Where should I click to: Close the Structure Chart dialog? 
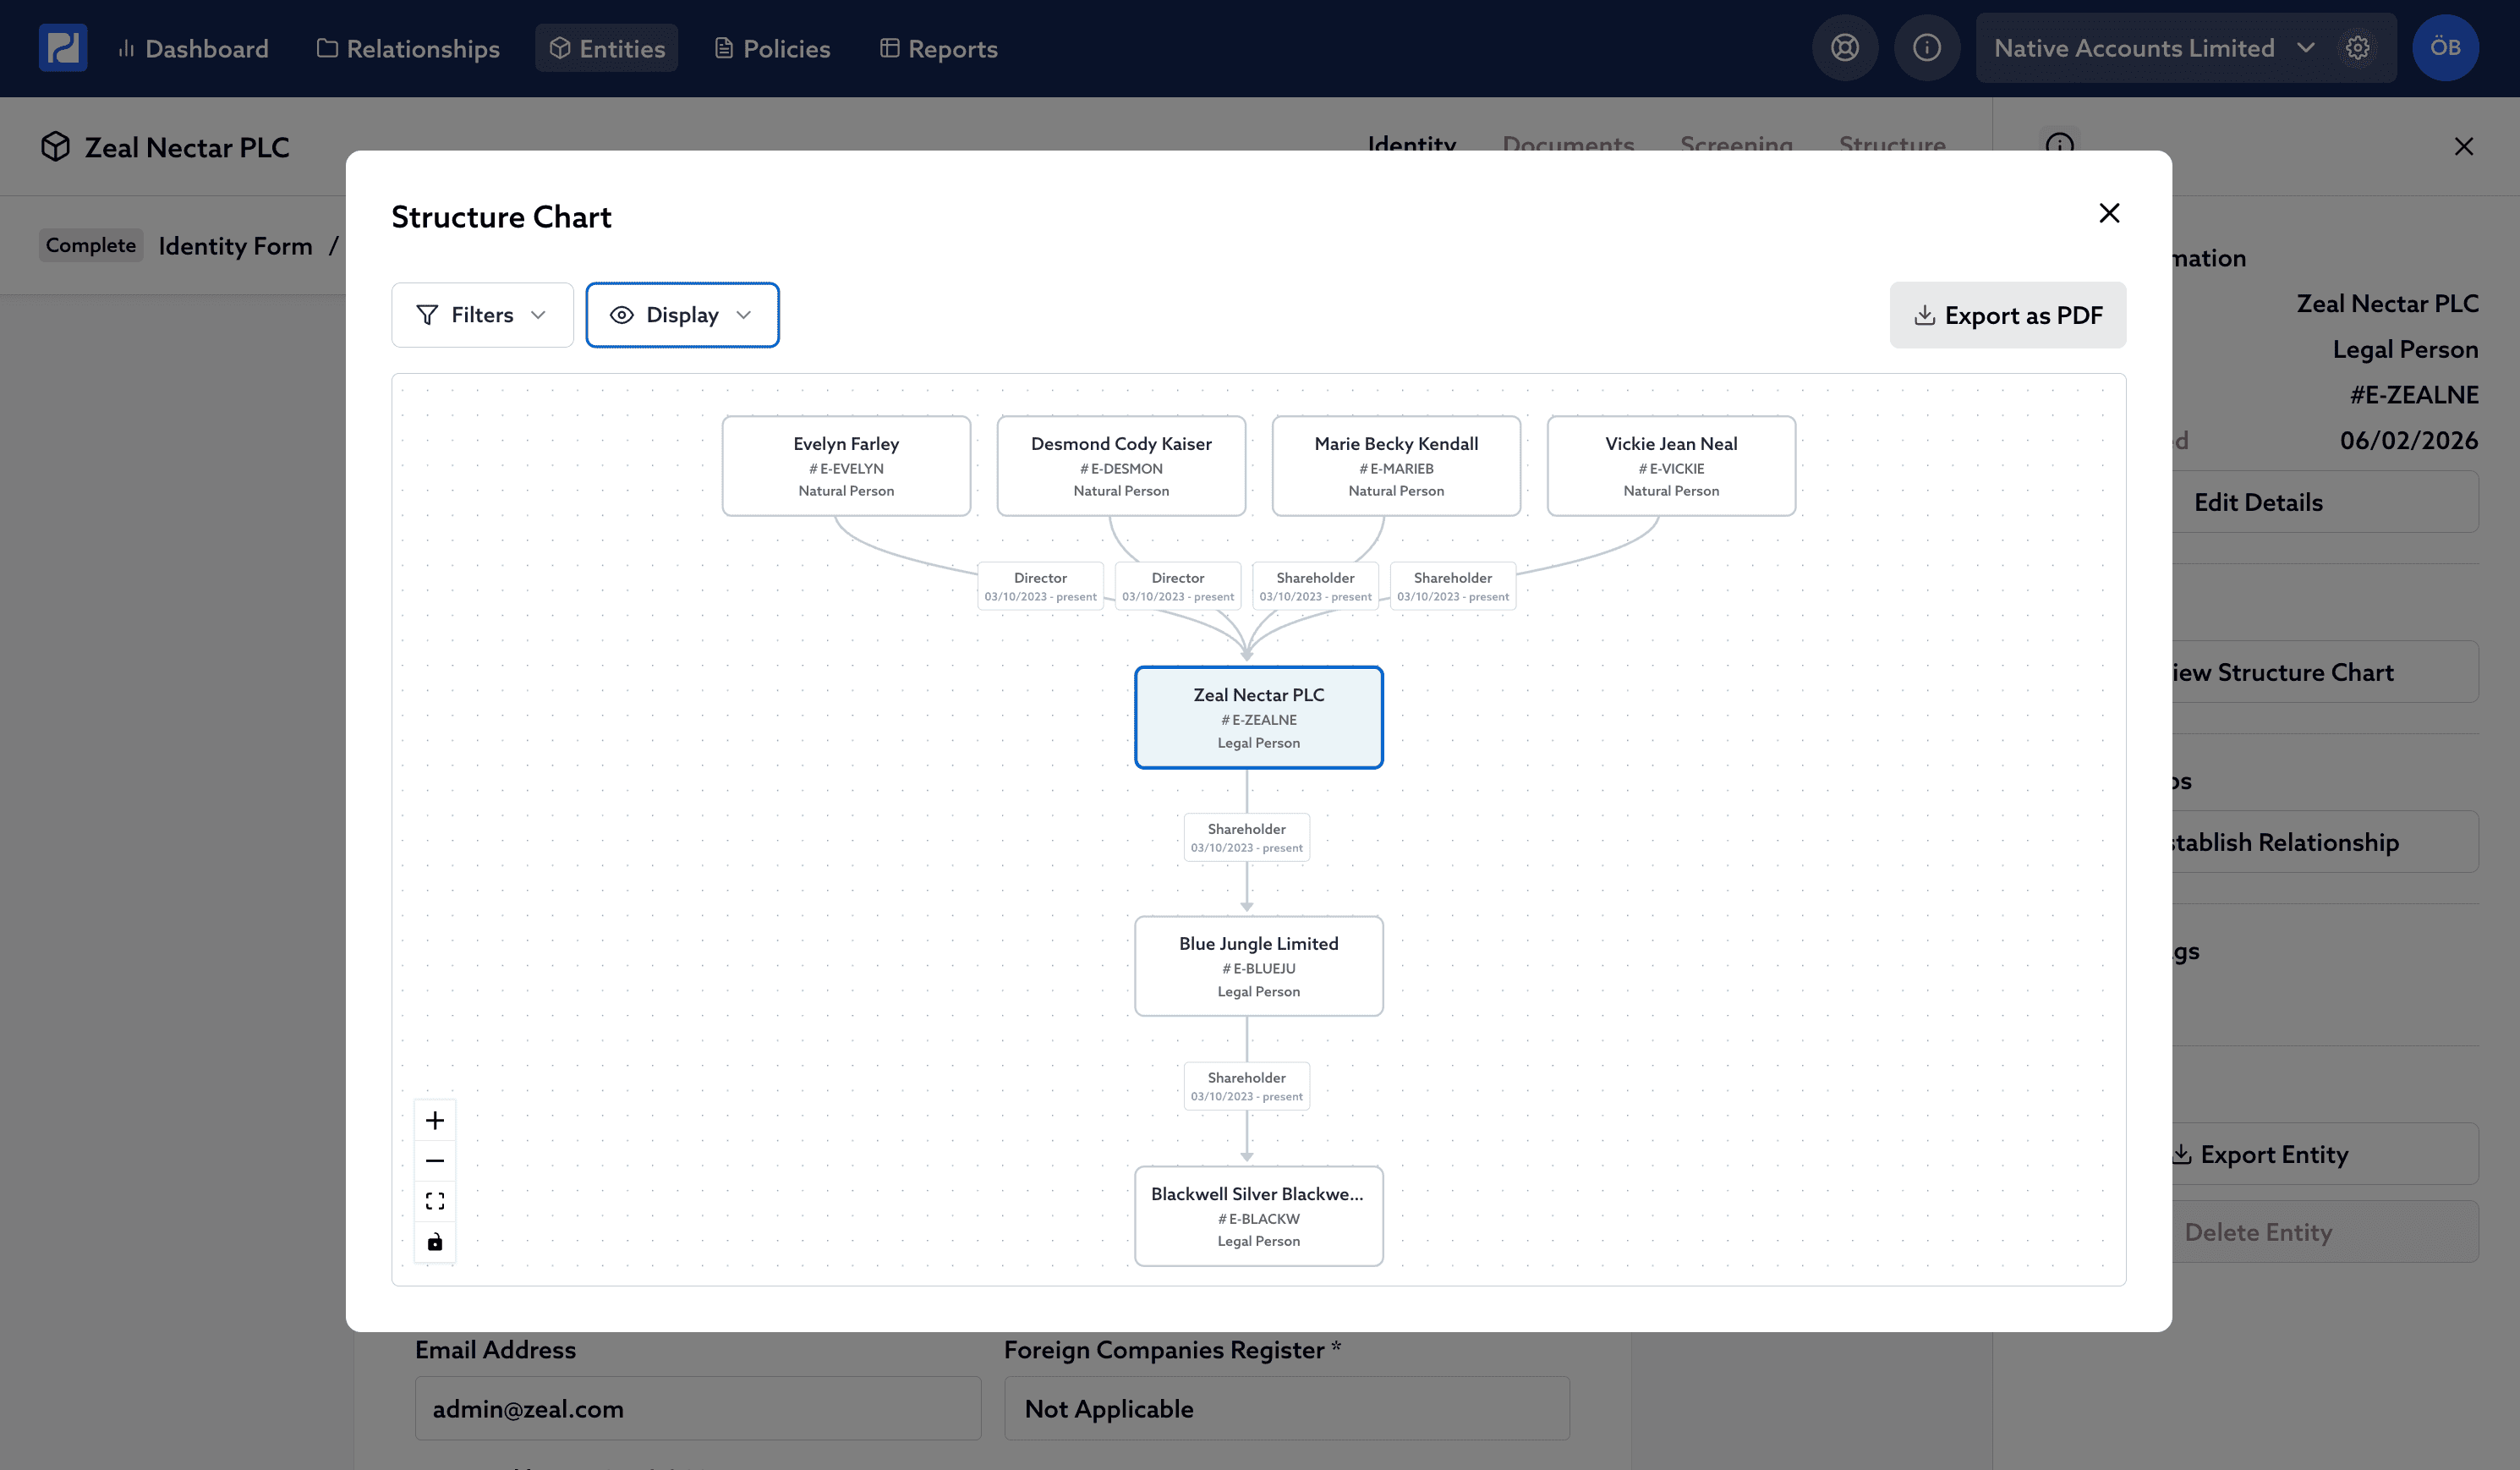click(x=2109, y=213)
